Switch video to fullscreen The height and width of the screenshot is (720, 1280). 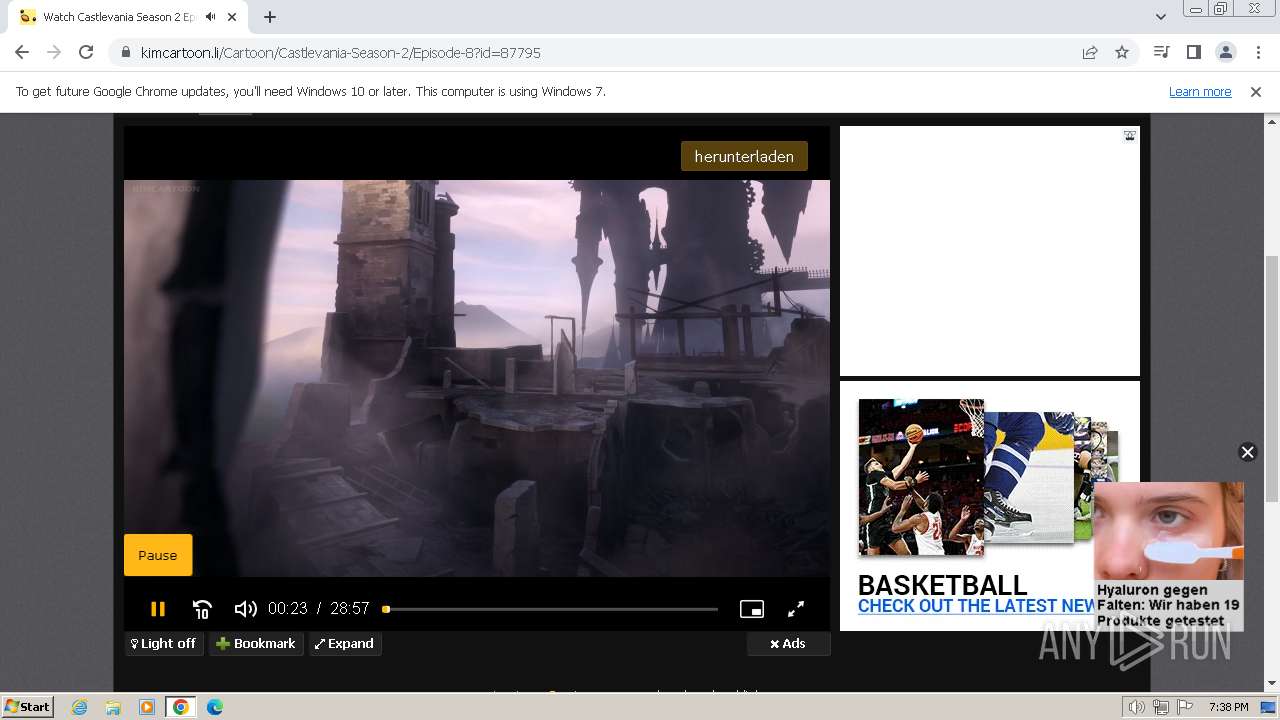click(796, 609)
